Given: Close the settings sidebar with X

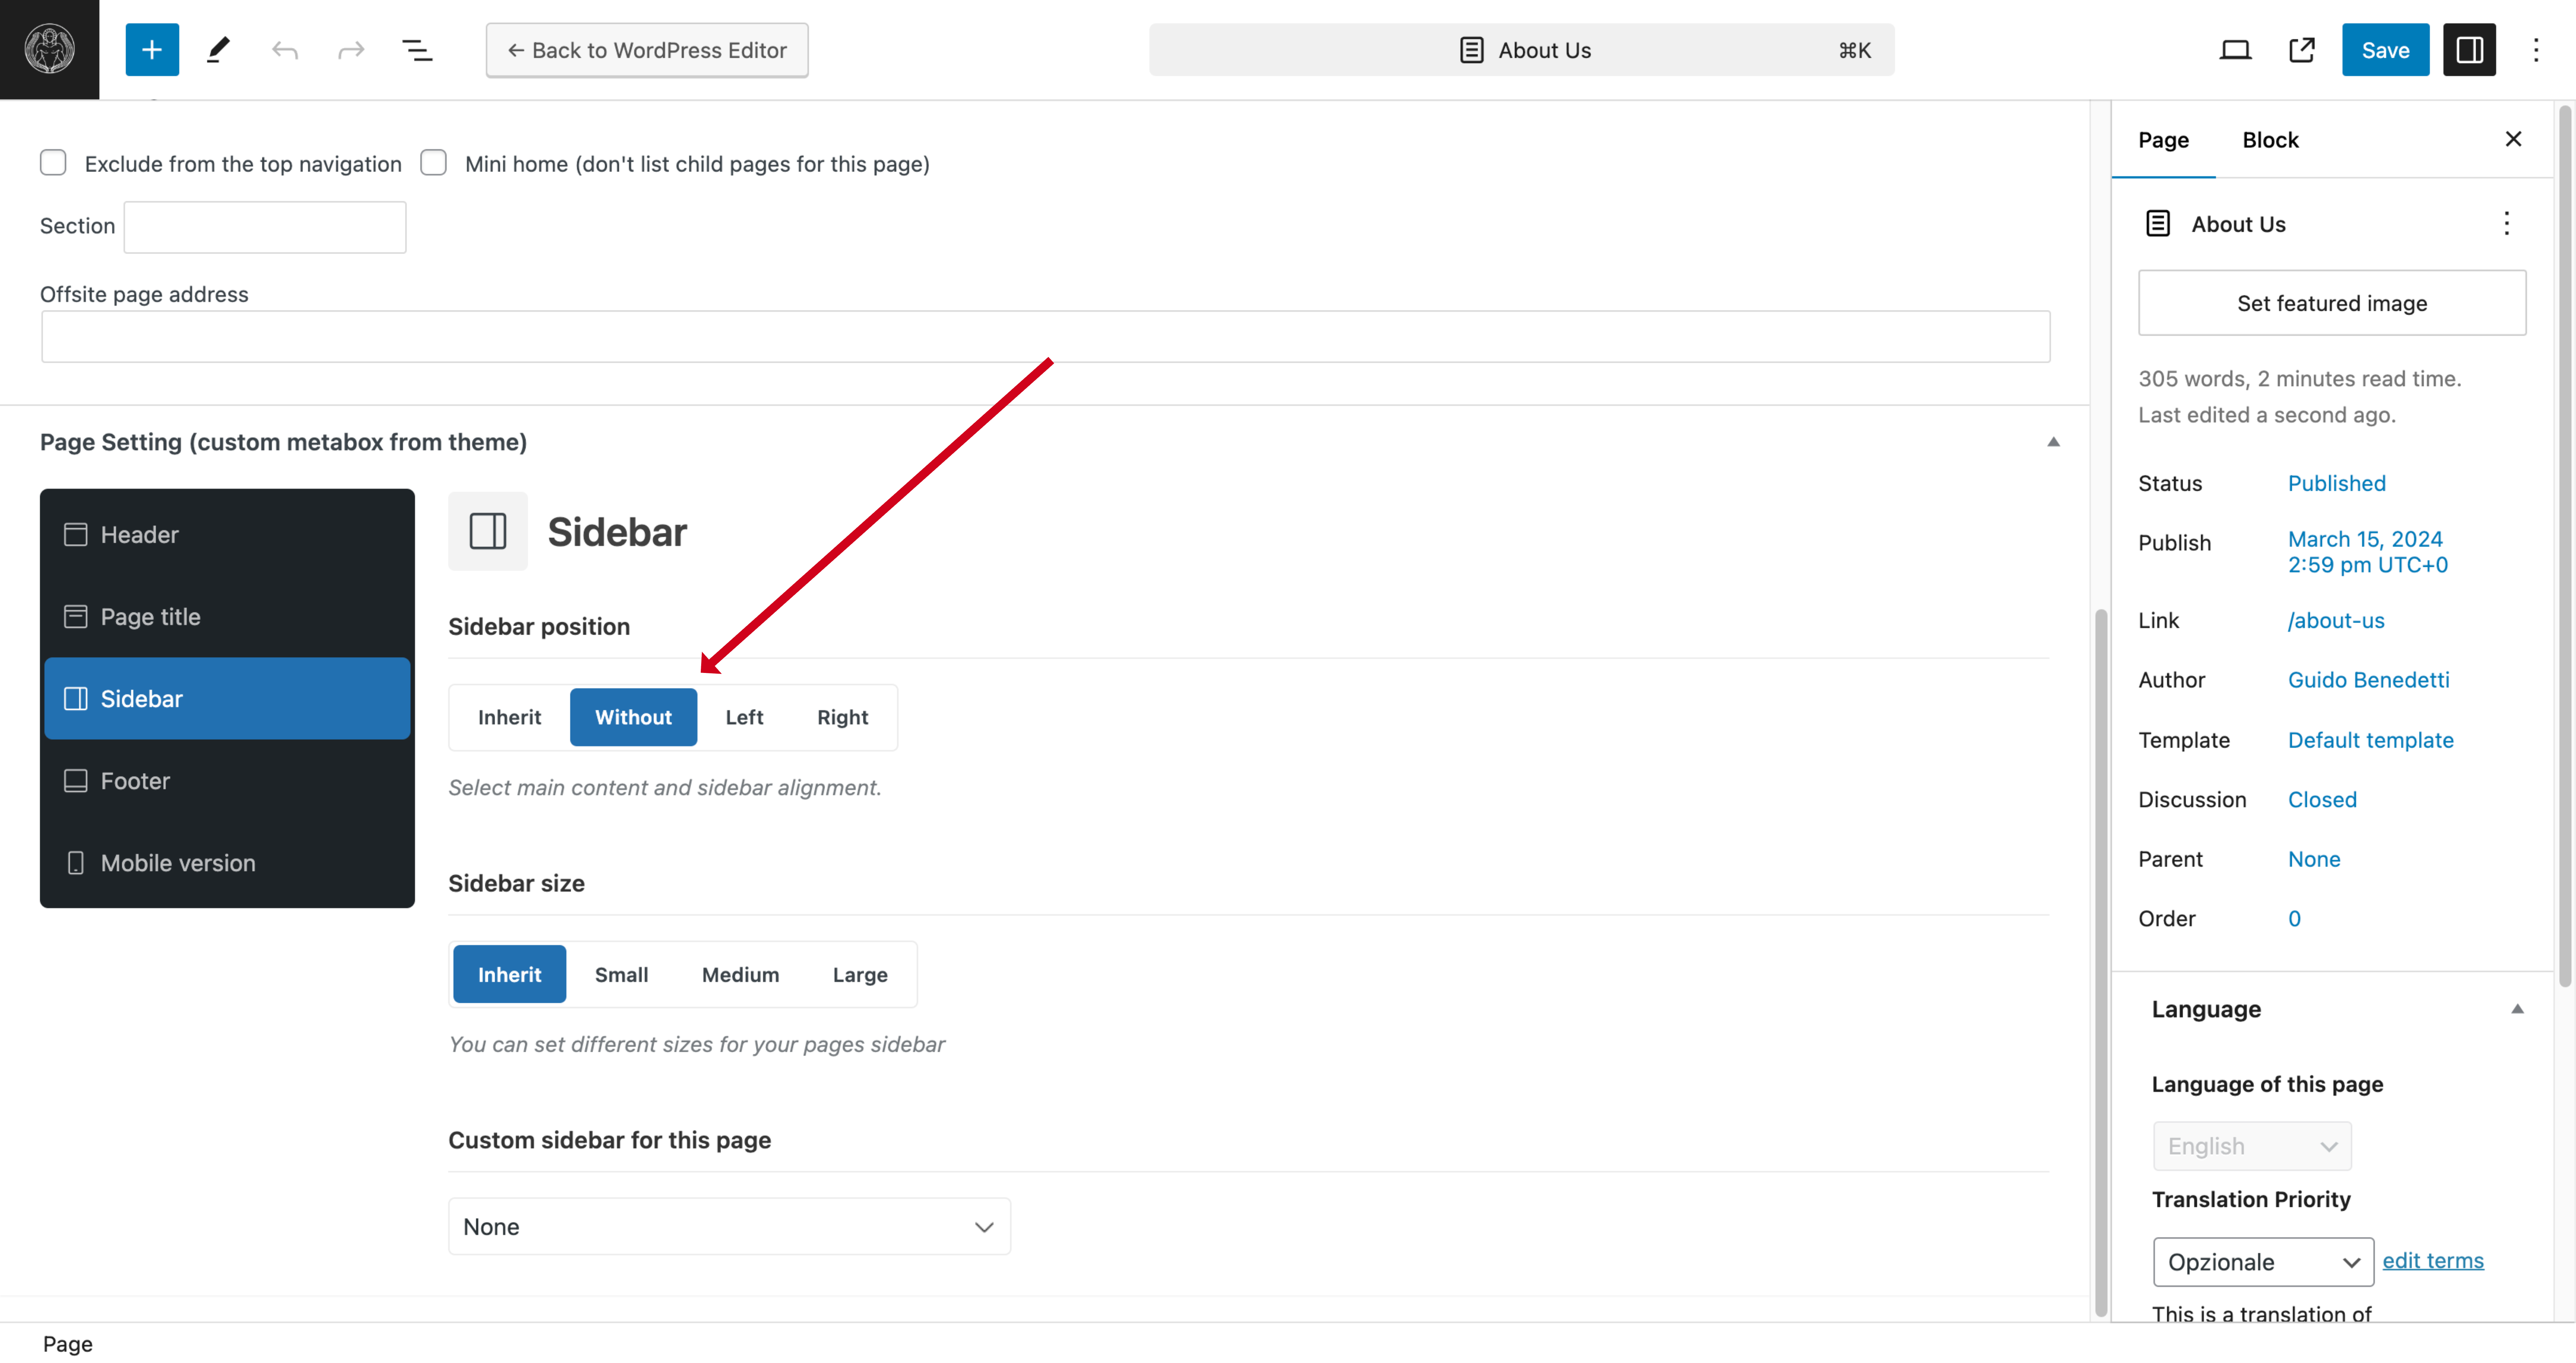Looking at the screenshot, I should pyautogui.click(x=2513, y=139).
